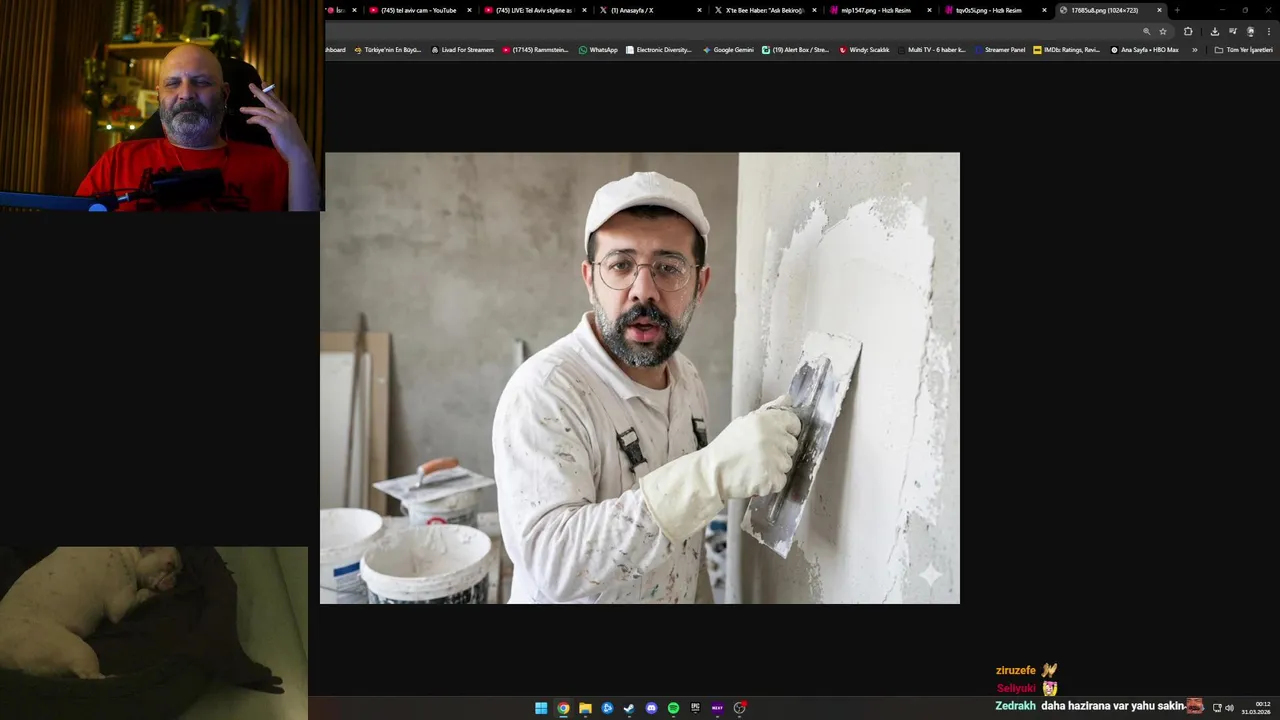Open the 'Multi TV - 6 haber k...' bookmark

pyautogui.click(x=932, y=49)
